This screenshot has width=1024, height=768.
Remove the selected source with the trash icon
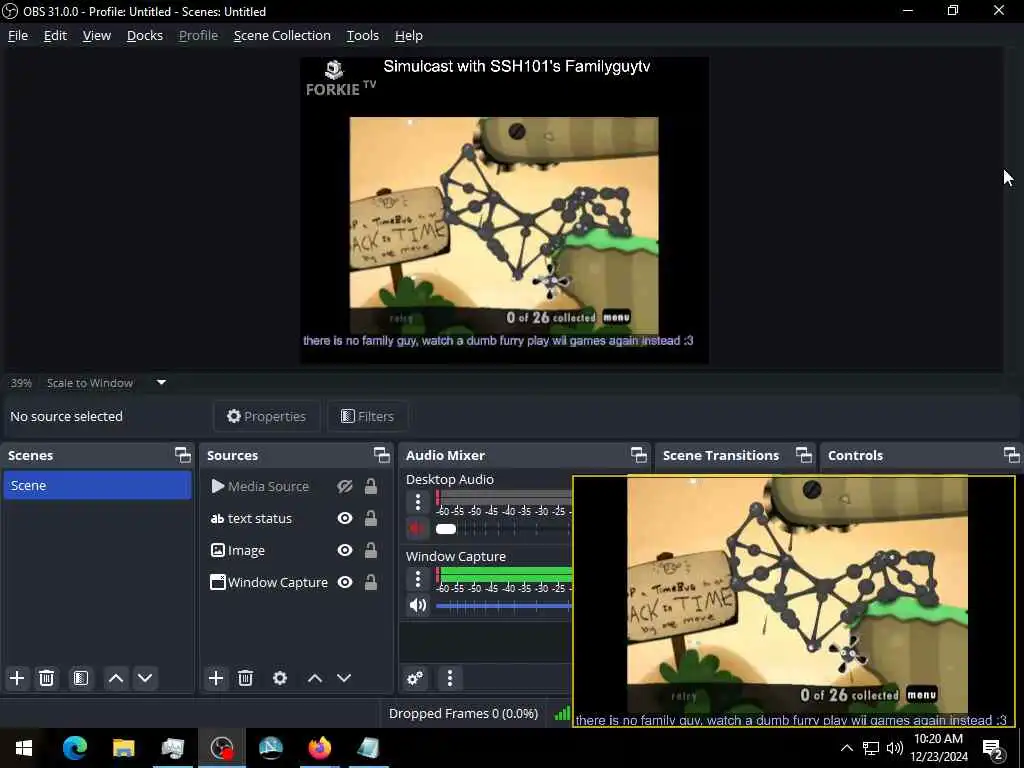point(246,678)
